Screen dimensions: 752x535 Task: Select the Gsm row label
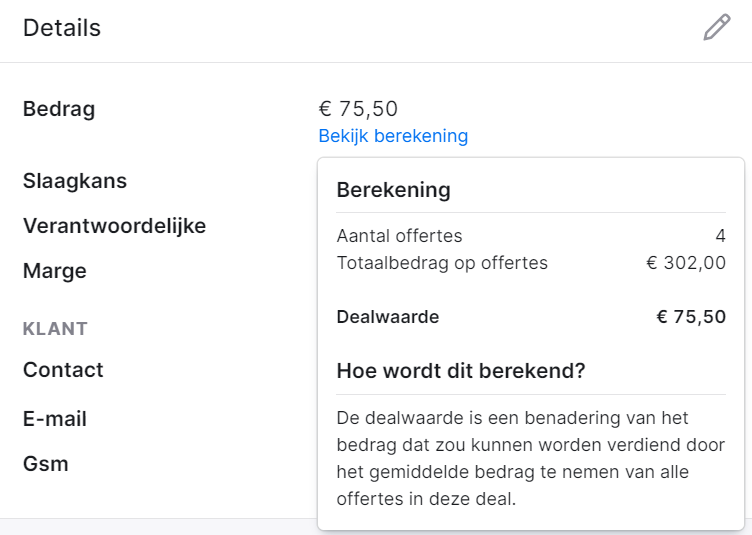coord(46,464)
